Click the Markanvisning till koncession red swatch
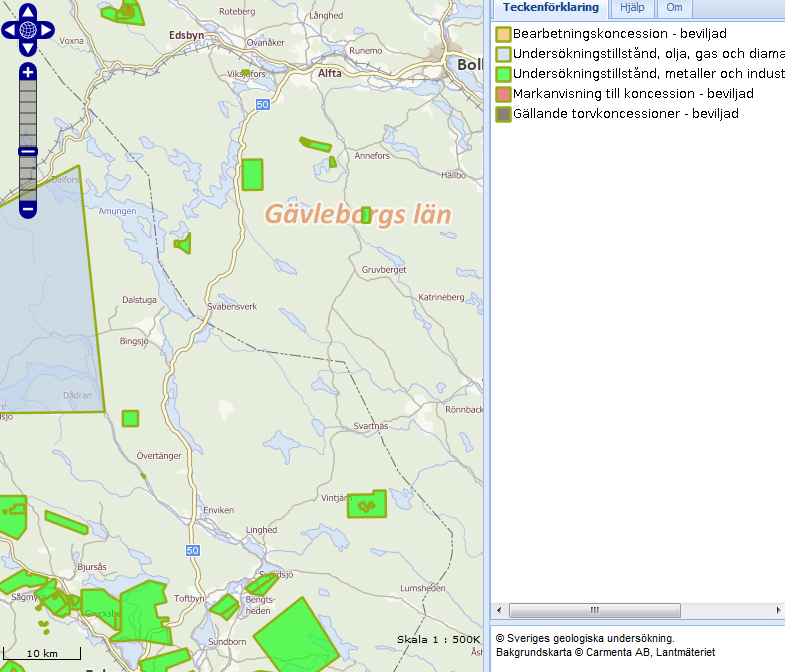The width and height of the screenshot is (785, 672). click(503, 94)
